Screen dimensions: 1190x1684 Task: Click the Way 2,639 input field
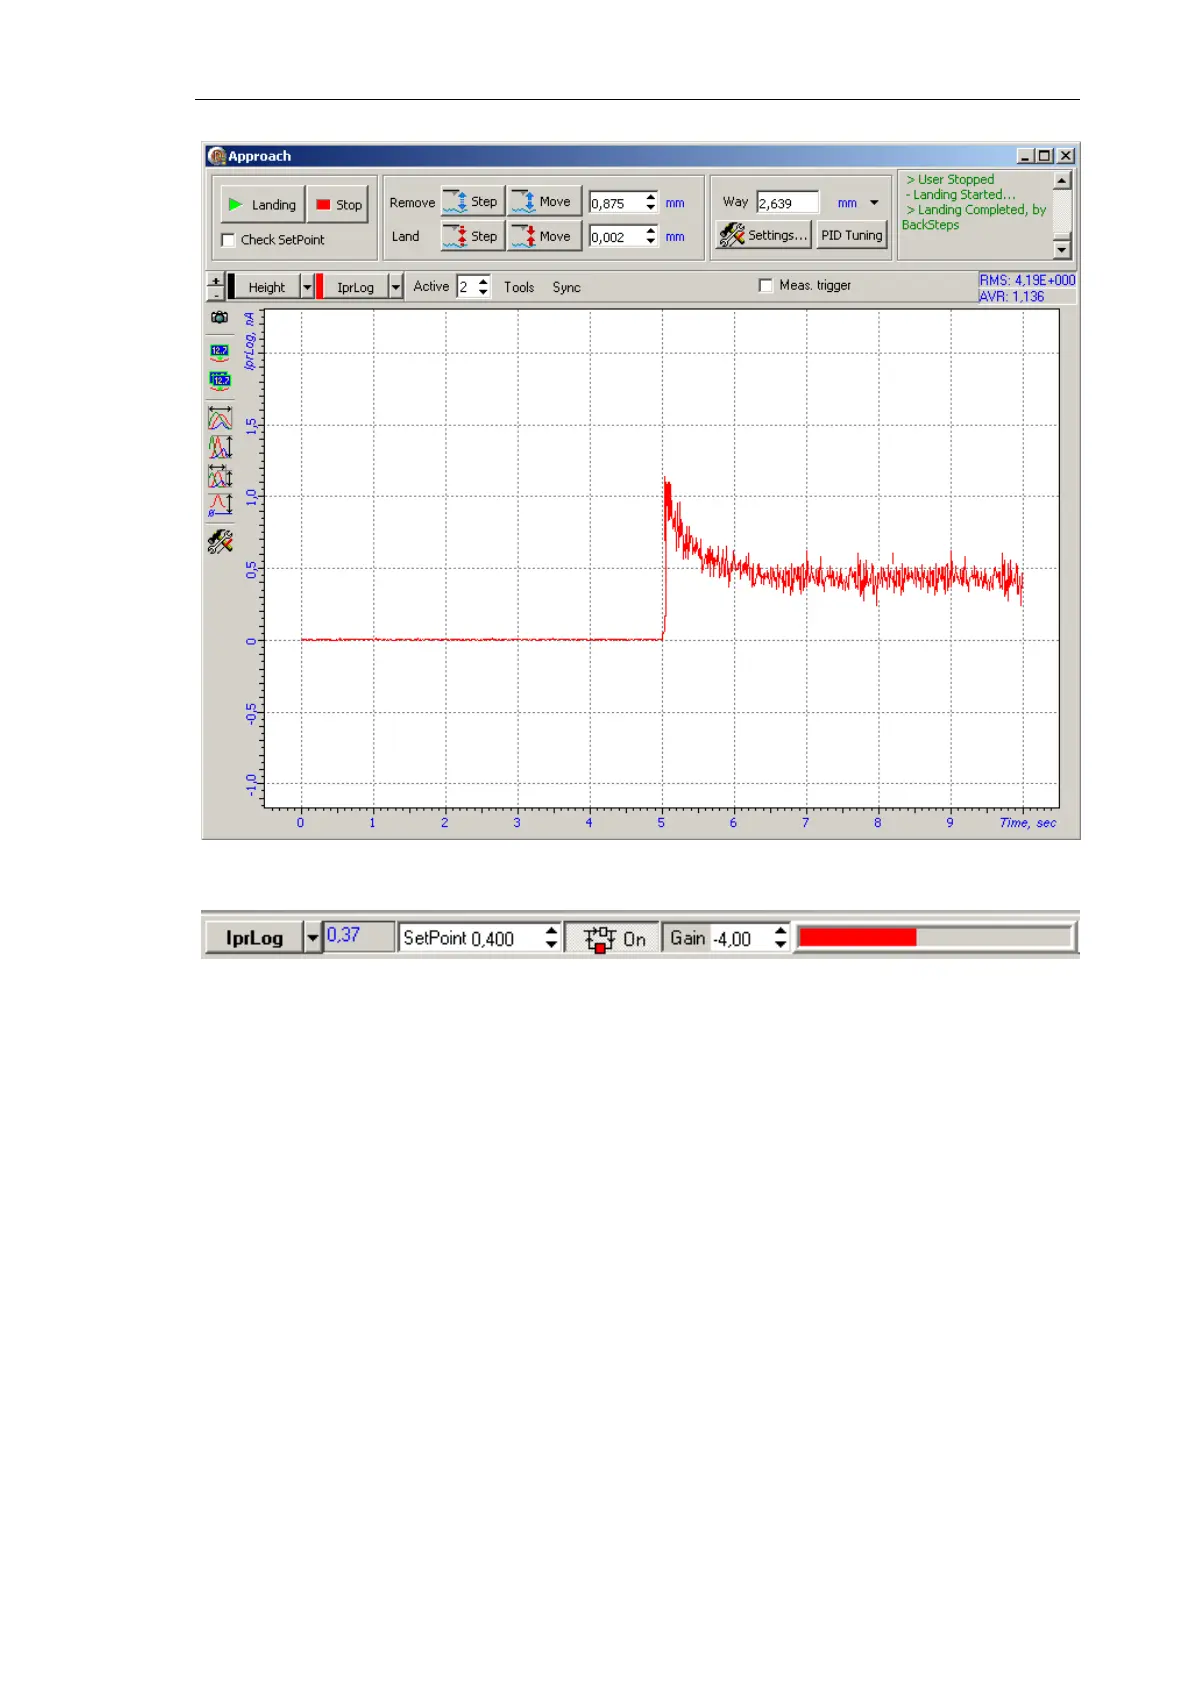click(788, 203)
